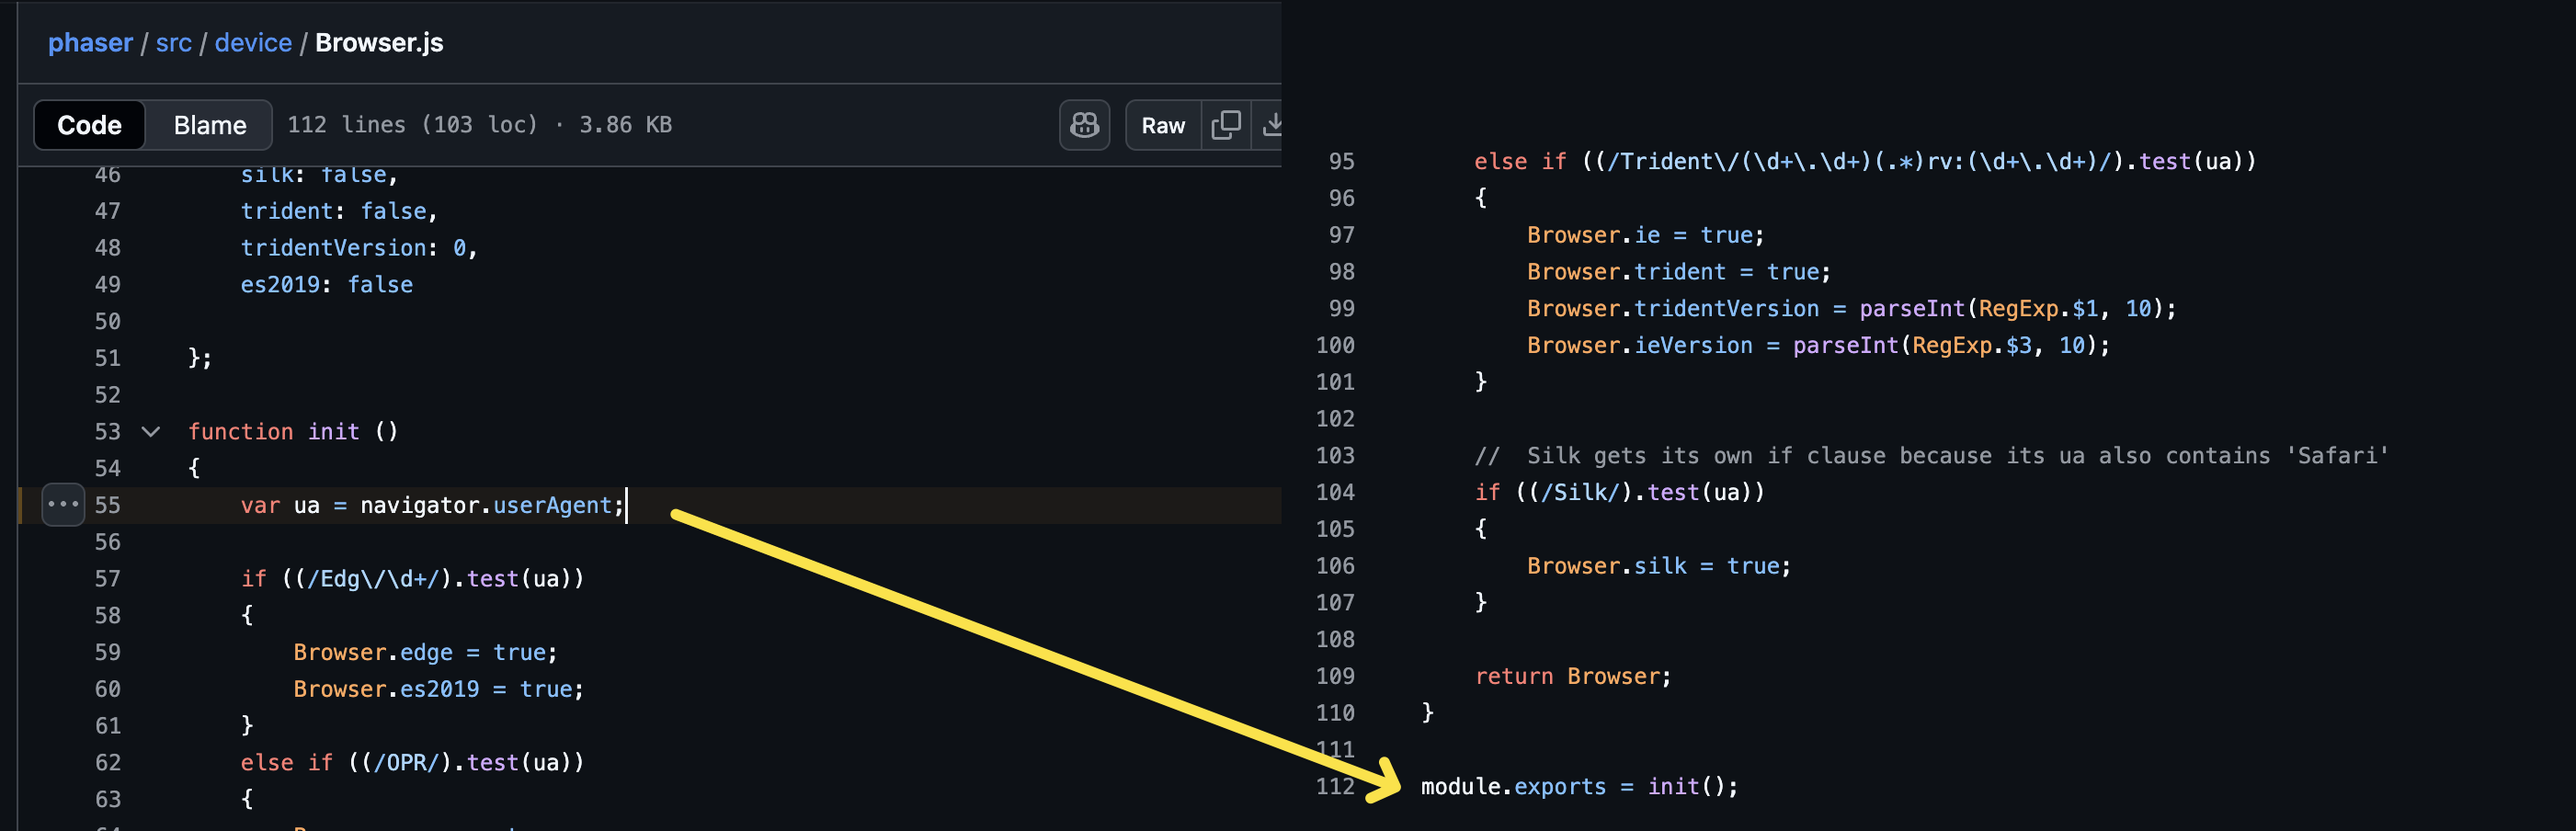Go to src folder breadcrumb
This screenshot has width=2576, height=831.
click(173, 43)
